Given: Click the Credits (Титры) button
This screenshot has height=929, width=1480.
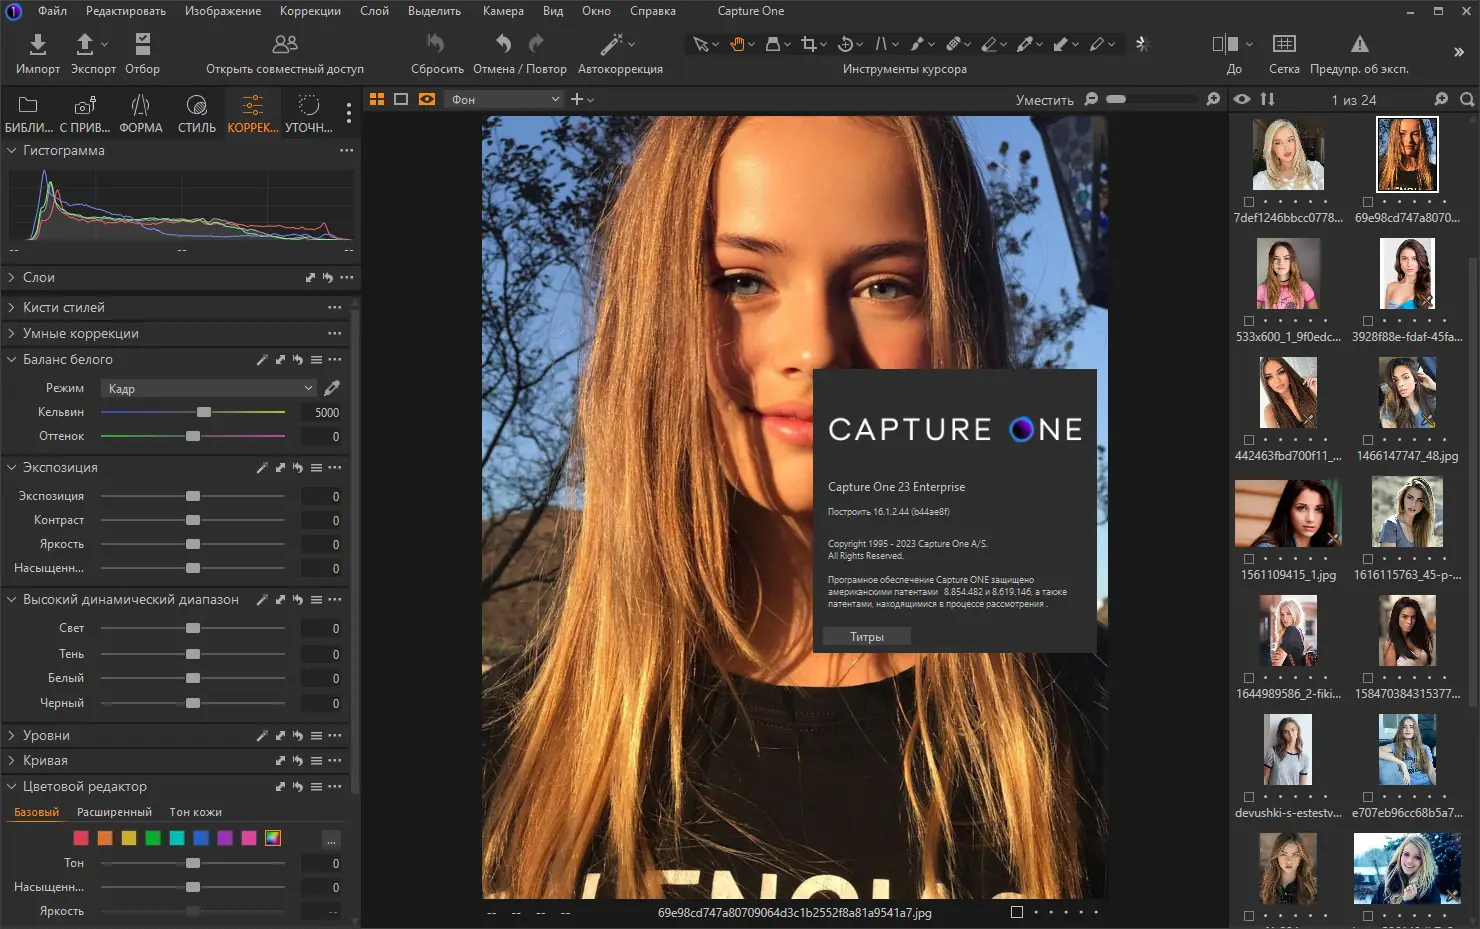Looking at the screenshot, I should 866,637.
